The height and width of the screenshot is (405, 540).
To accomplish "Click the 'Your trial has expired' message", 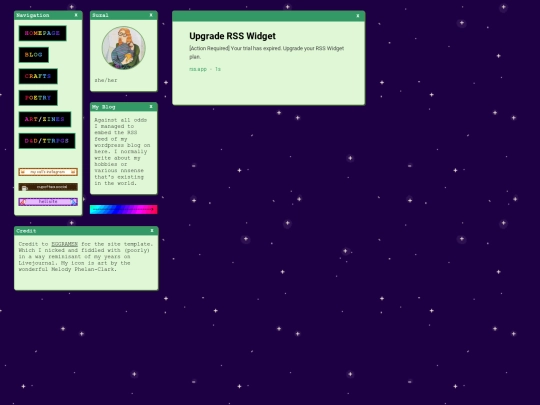I will pos(267,52).
